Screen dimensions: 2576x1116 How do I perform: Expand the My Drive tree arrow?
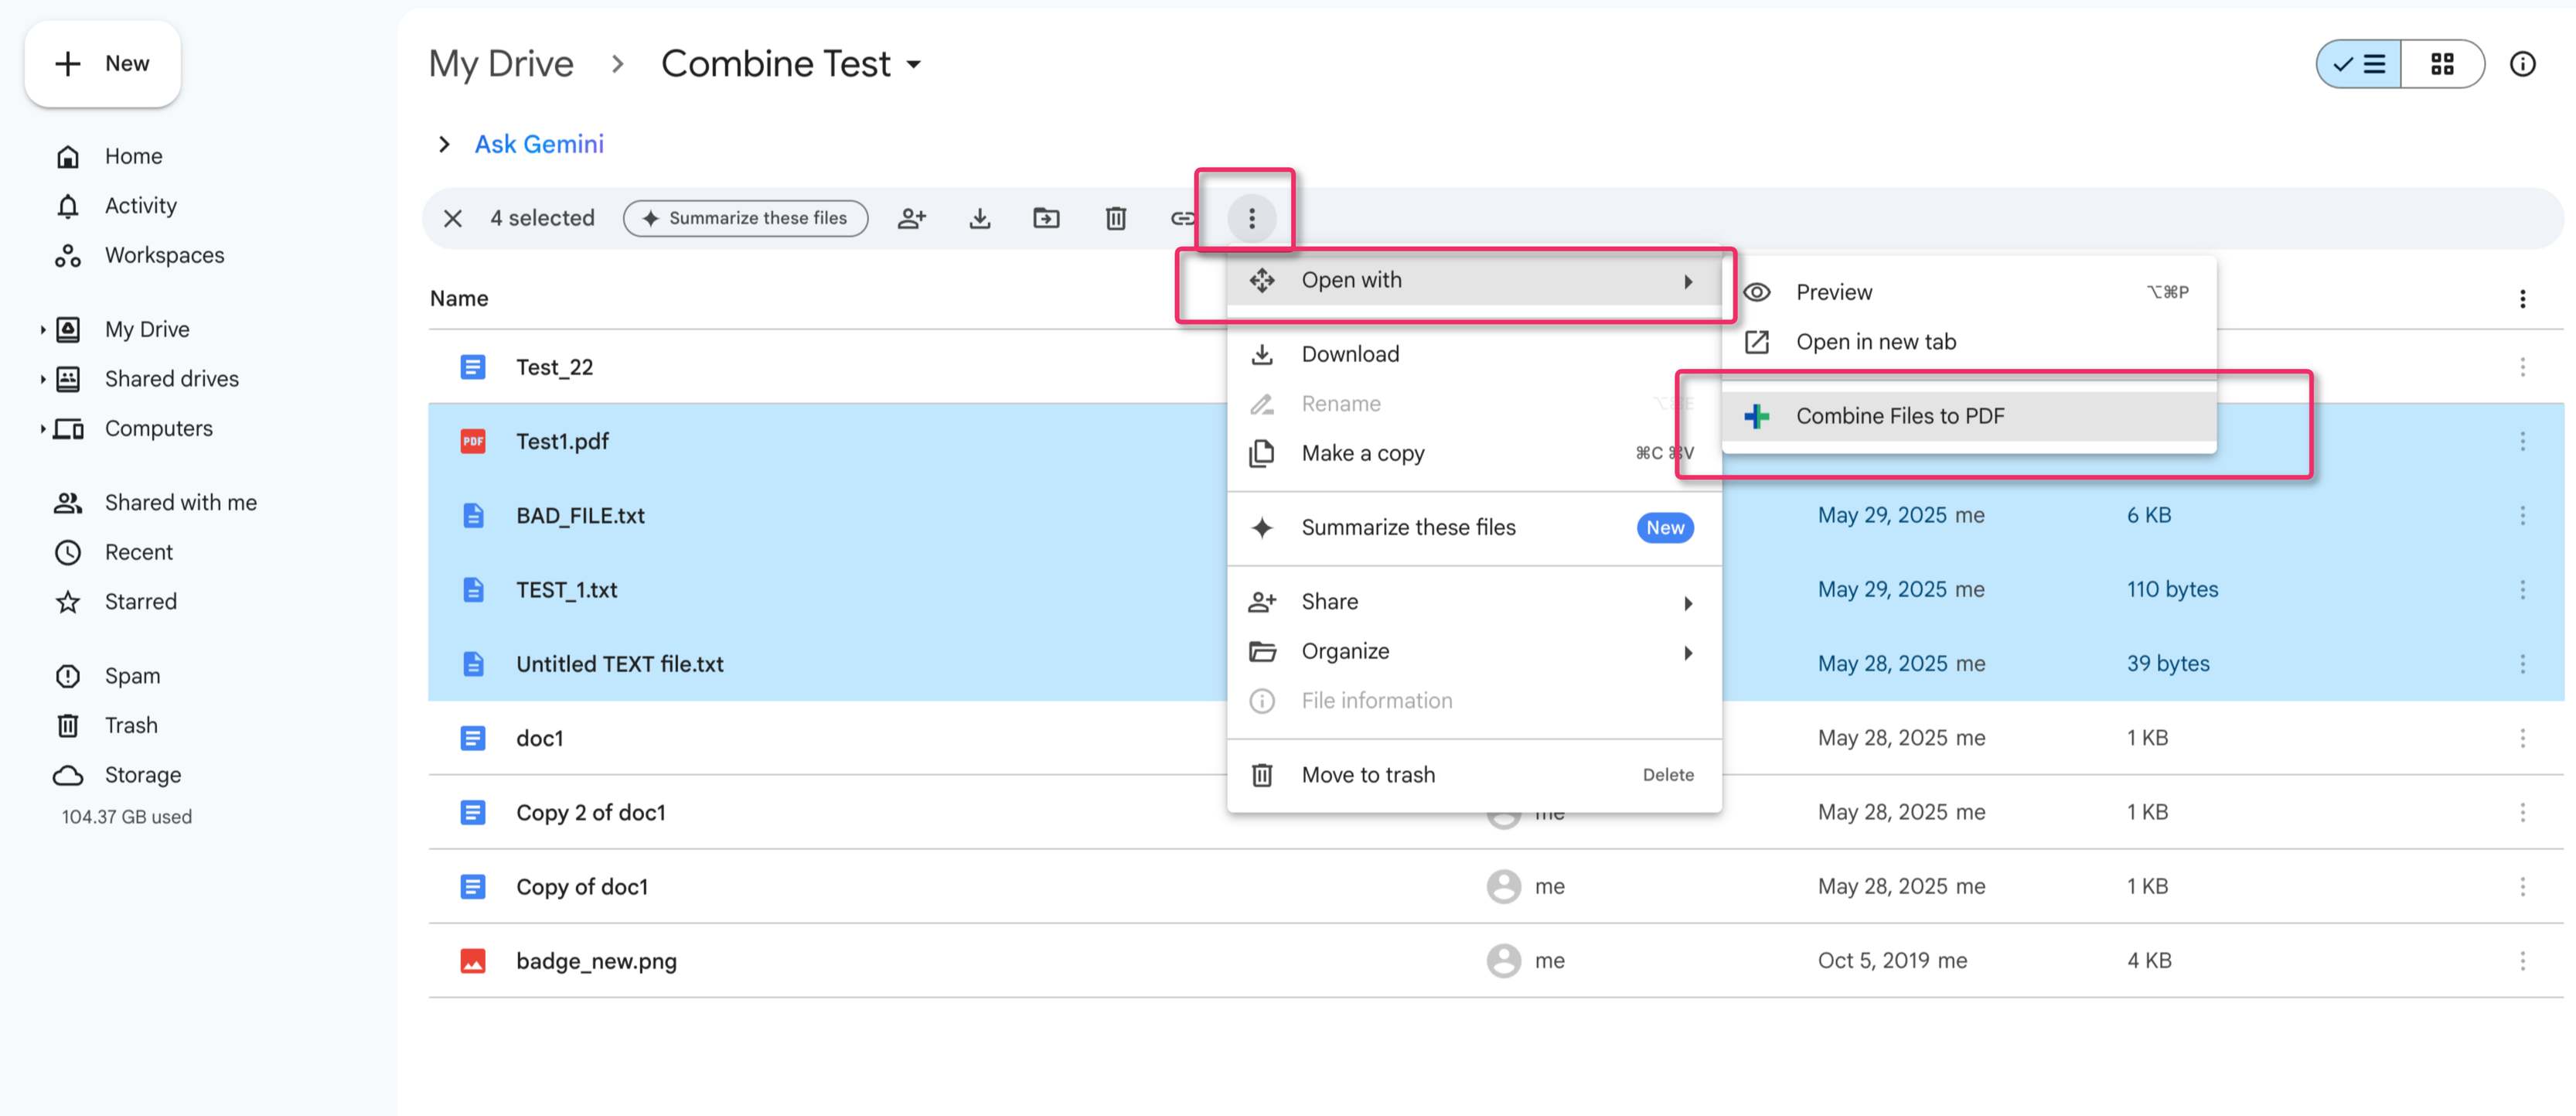coord(43,329)
